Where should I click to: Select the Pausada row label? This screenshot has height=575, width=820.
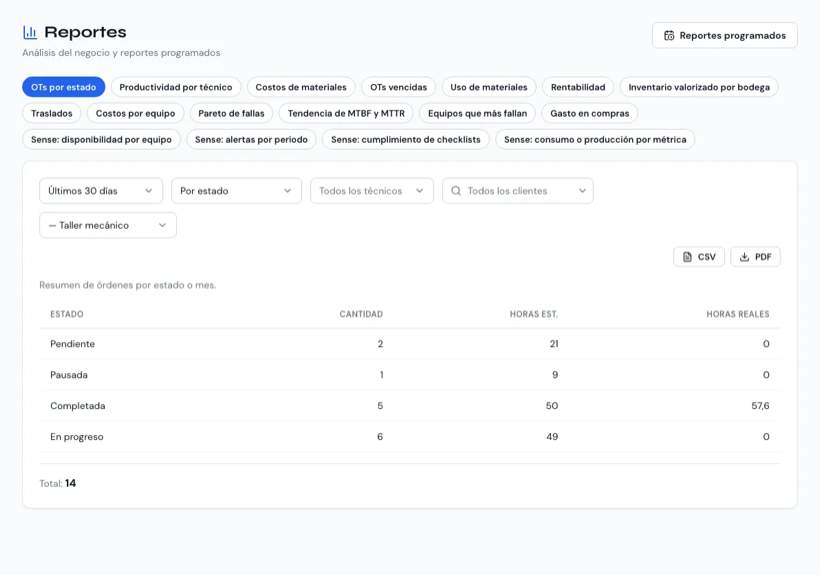pos(69,375)
